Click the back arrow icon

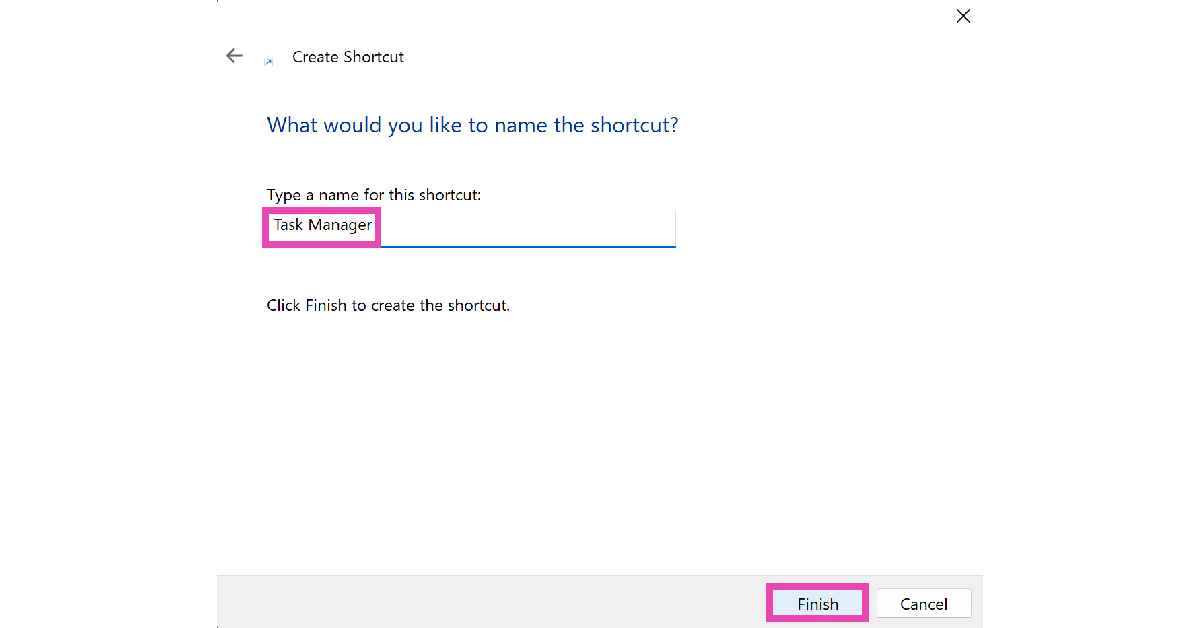pyautogui.click(x=235, y=56)
